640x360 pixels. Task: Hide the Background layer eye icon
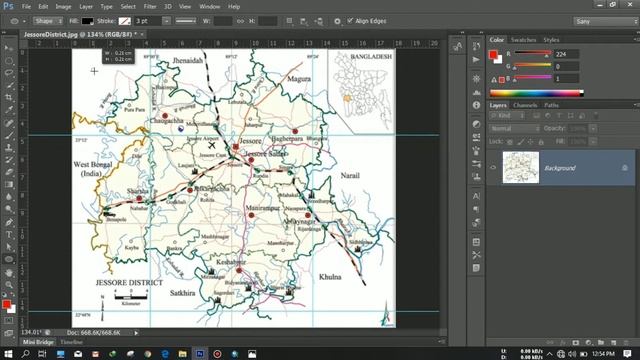click(x=493, y=168)
